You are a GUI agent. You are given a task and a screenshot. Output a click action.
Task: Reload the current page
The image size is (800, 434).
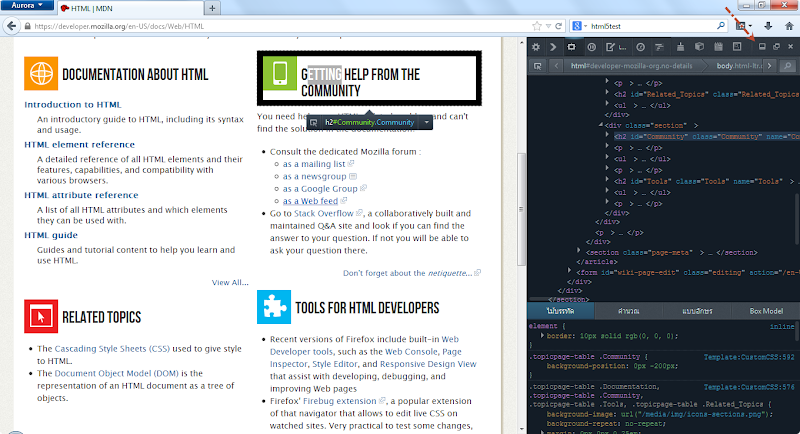559,26
